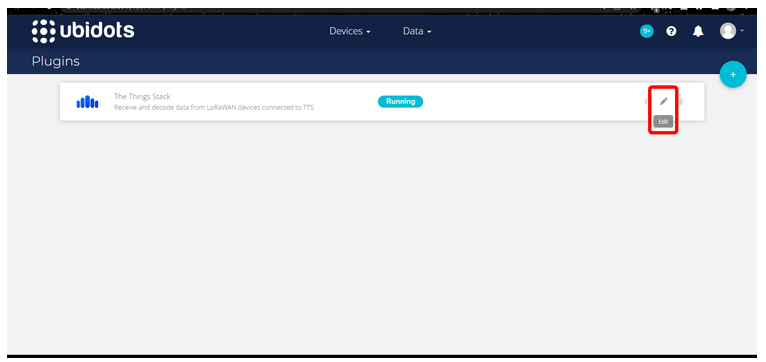This screenshot has width=766, height=362.
Task: Go to home via Ubidots logo
Action: (x=83, y=31)
